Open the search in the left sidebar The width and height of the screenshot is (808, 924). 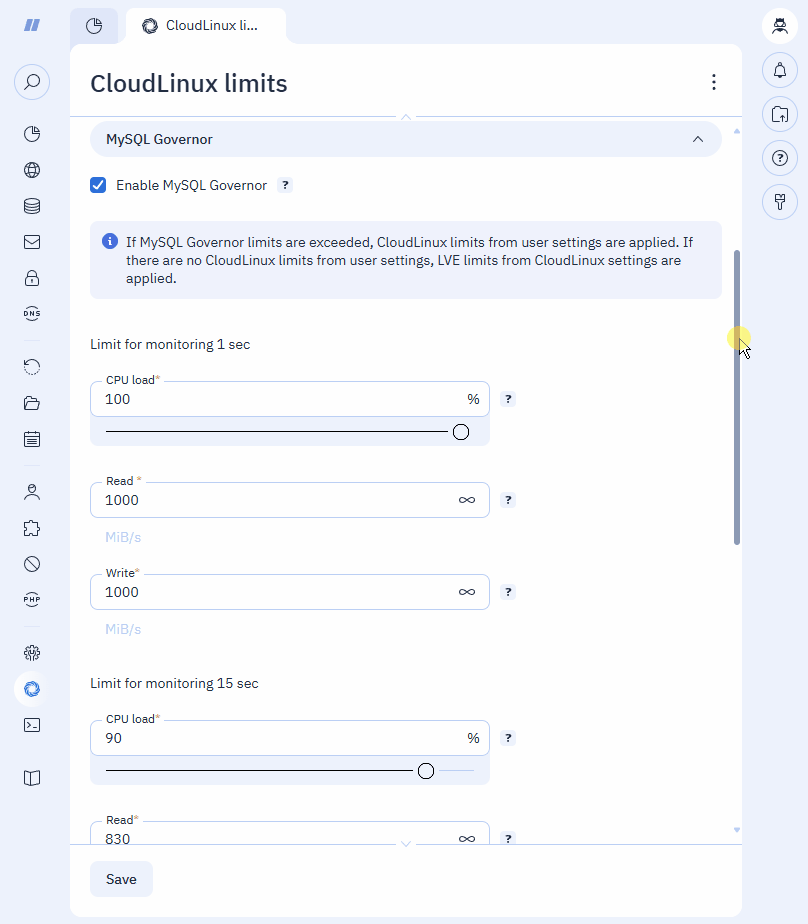[x=32, y=82]
